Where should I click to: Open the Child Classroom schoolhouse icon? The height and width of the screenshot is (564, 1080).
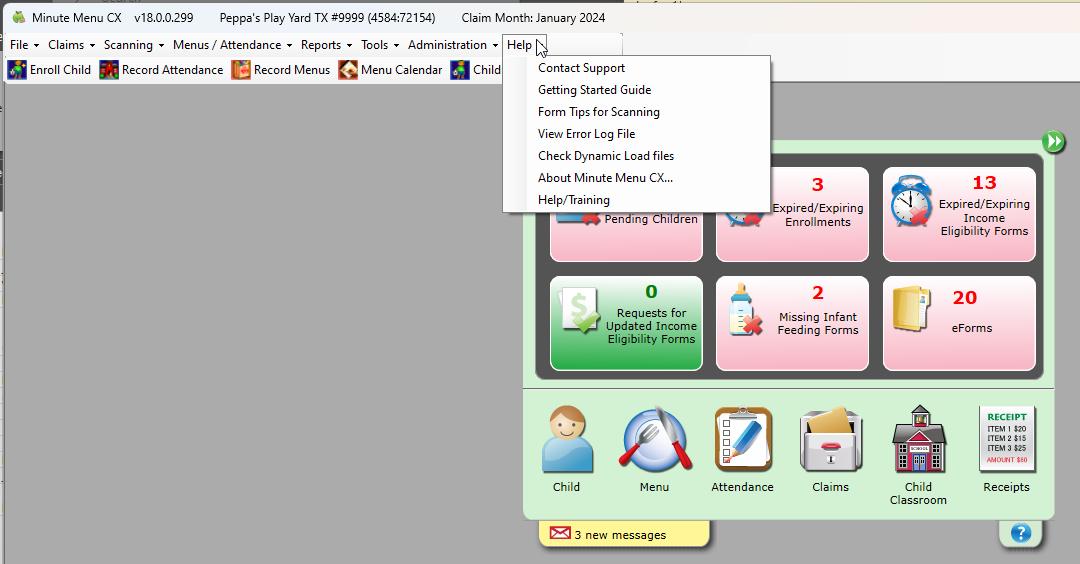tap(919, 439)
